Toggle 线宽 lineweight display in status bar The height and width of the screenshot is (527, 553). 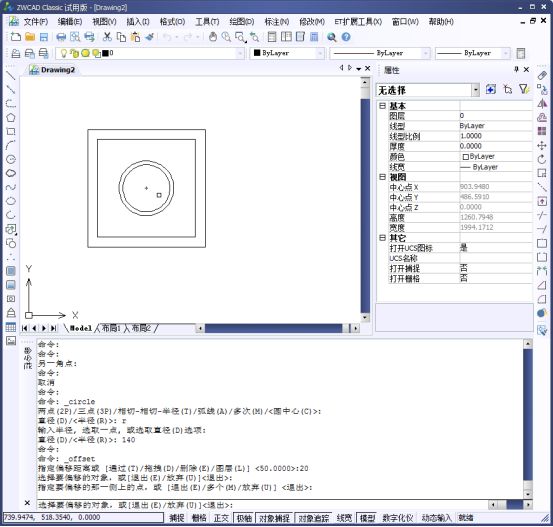[344, 518]
